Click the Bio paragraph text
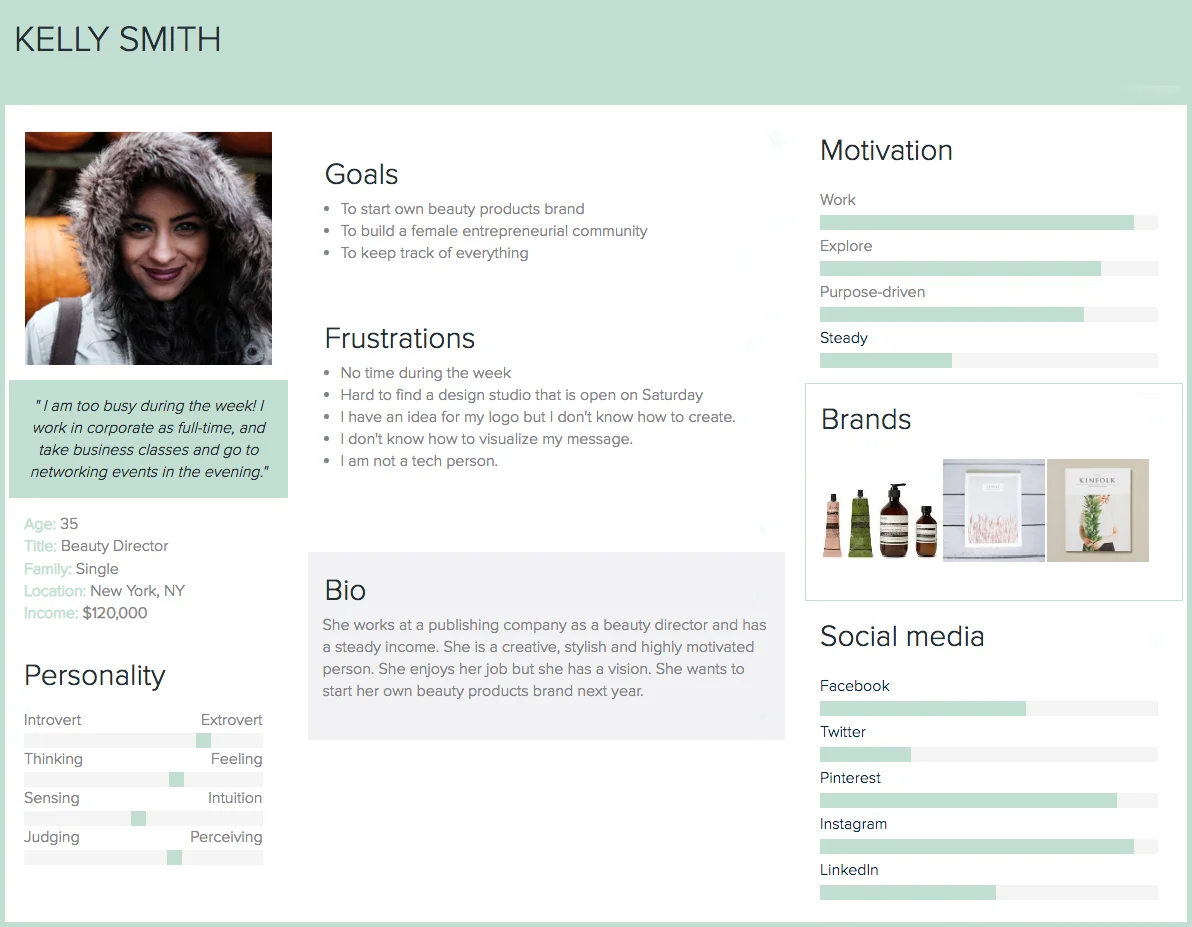The image size is (1192, 927). (x=544, y=658)
